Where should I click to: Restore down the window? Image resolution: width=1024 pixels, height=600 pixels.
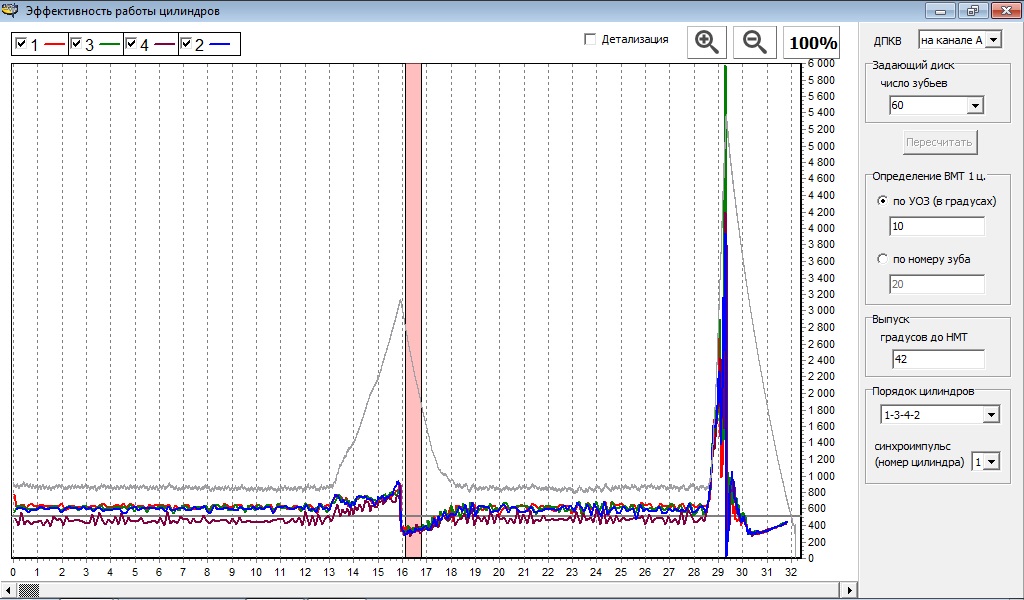click(x=973, y=10)
